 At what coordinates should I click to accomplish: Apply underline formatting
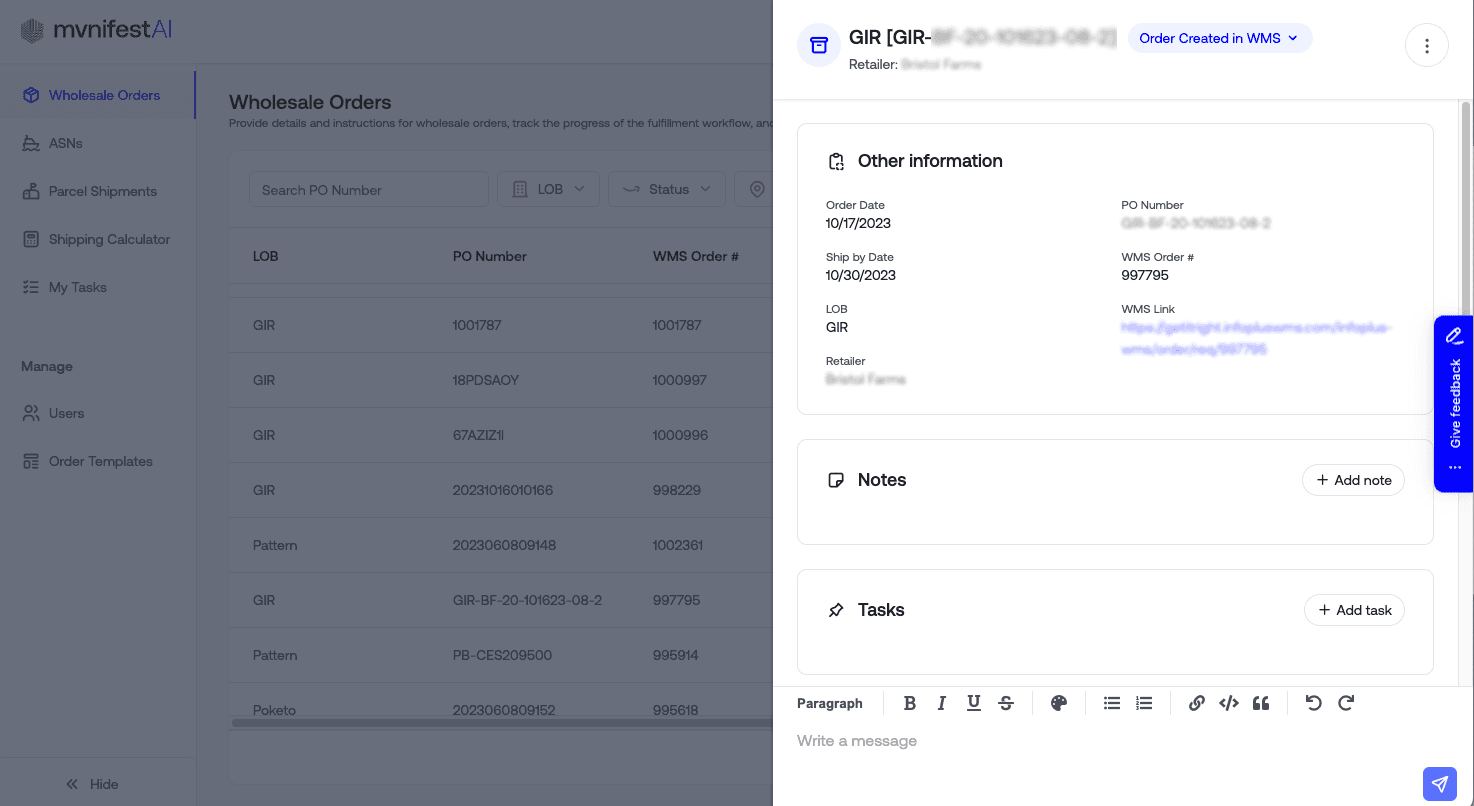(973, 703)
